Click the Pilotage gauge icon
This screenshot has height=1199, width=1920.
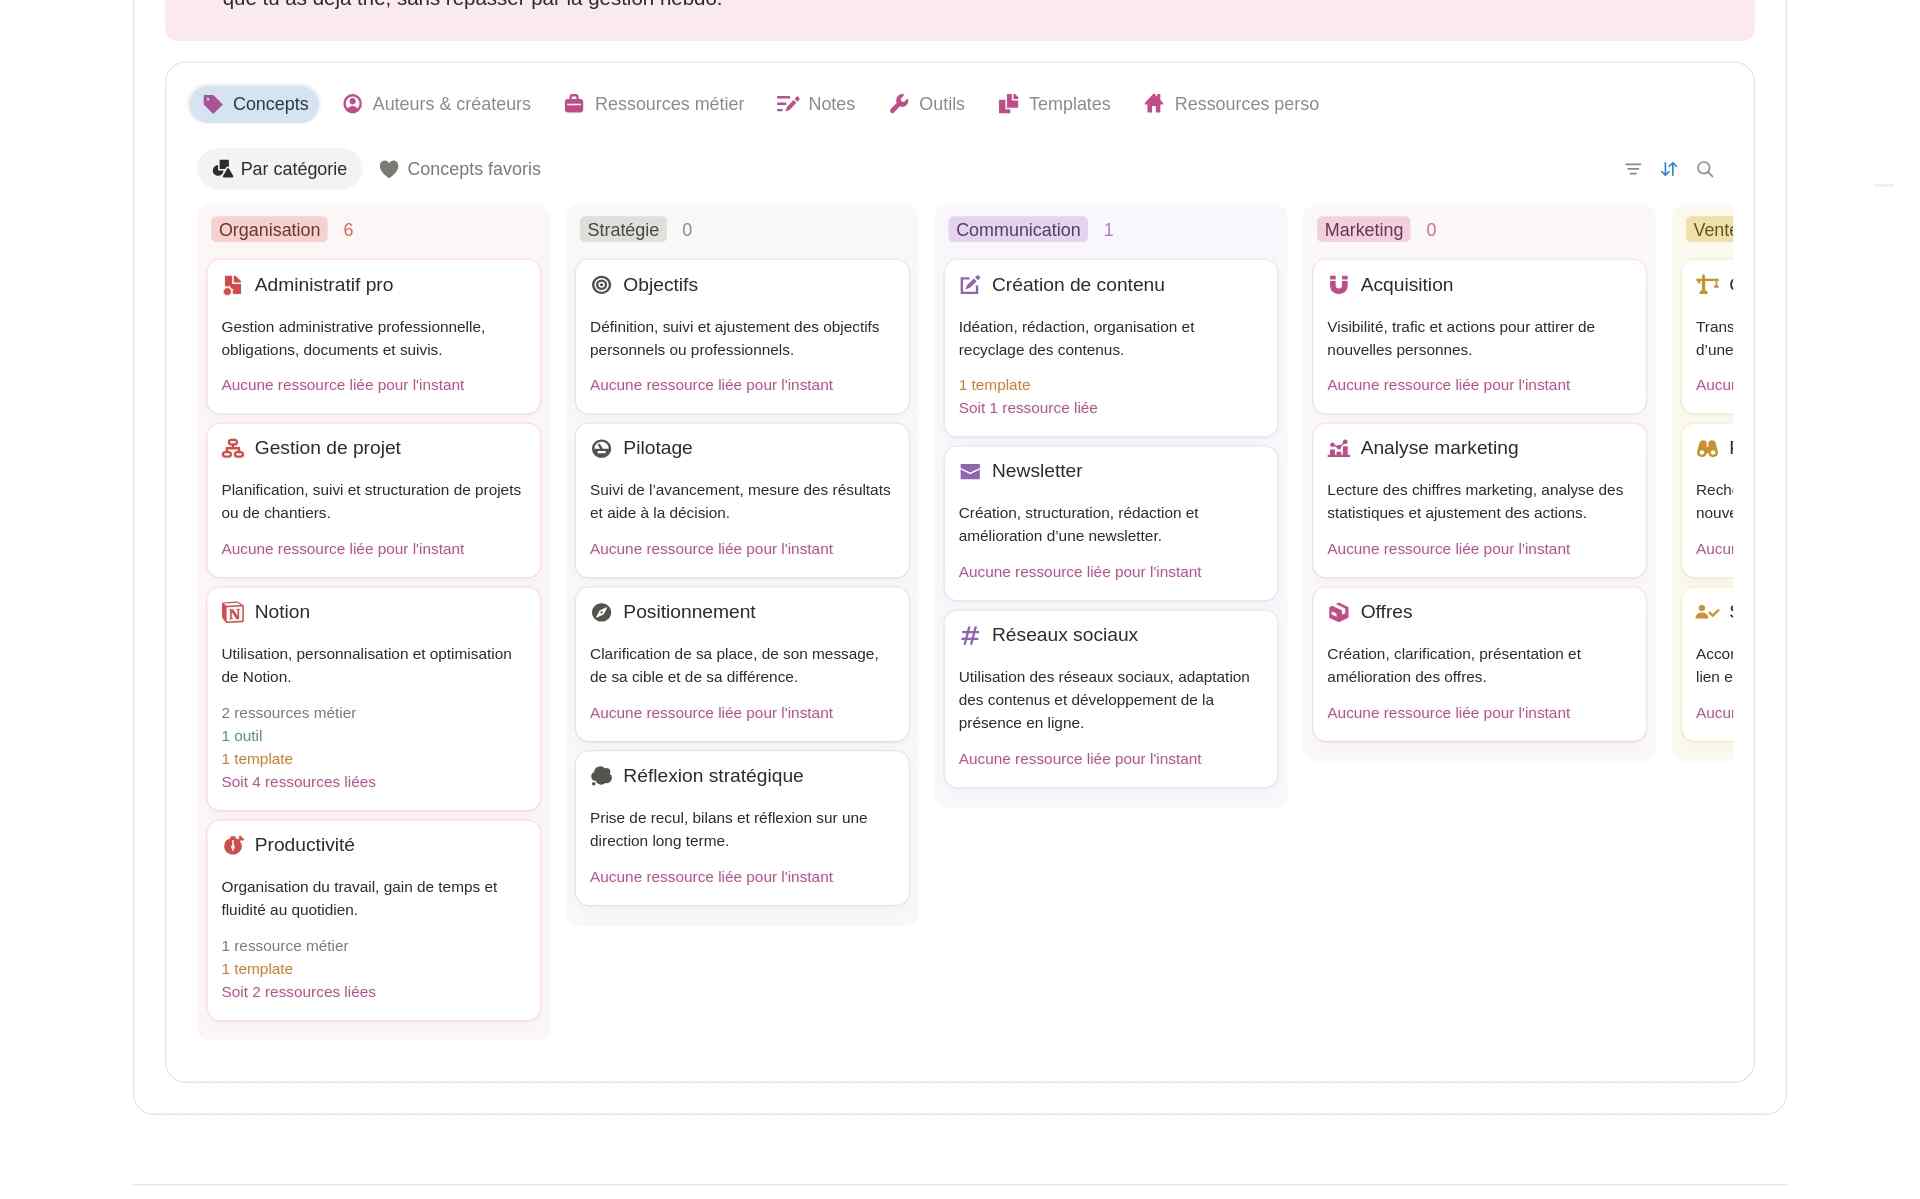[601, 448]
